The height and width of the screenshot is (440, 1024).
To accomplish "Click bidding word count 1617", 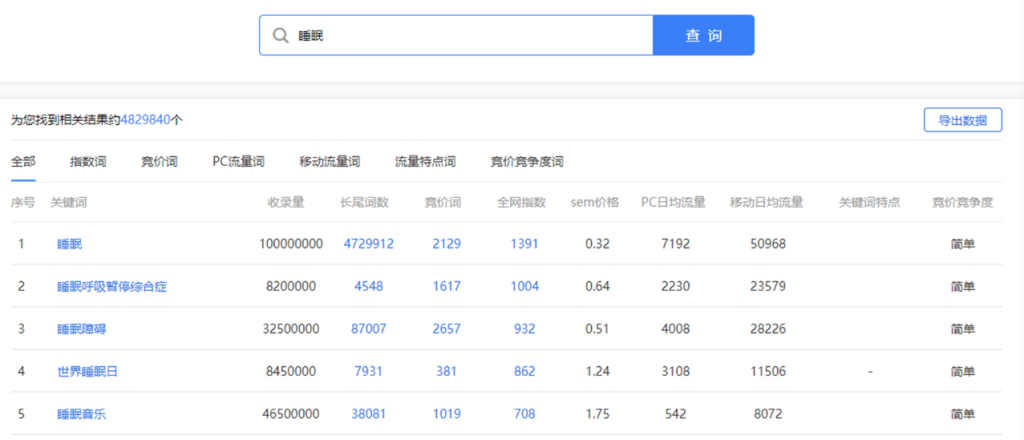I will pyautogui.click(x=446, y=287).
